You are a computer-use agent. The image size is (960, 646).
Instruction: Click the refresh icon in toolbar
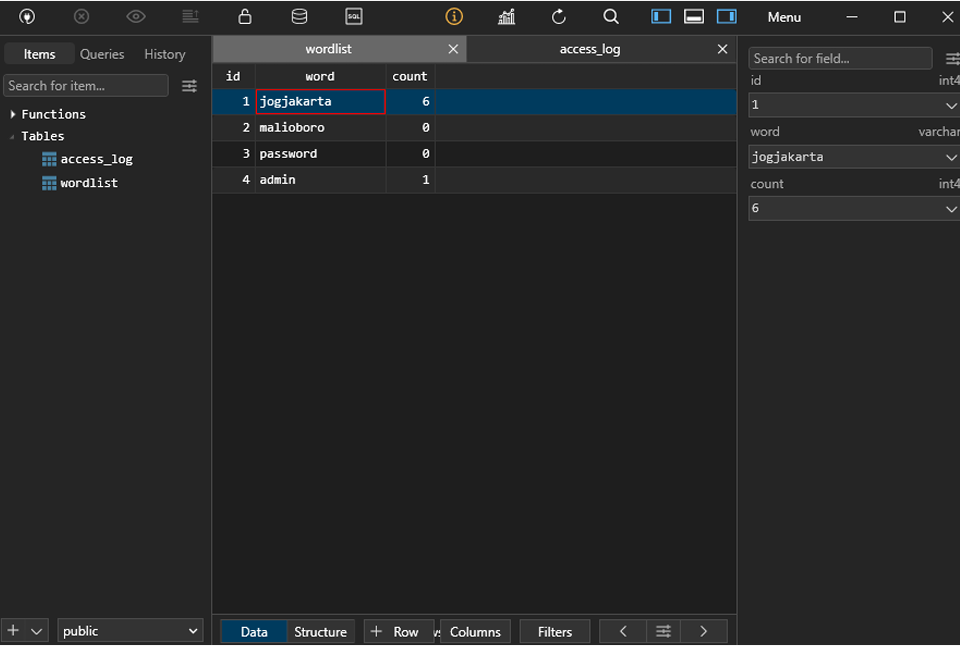(x=559, y=17)
